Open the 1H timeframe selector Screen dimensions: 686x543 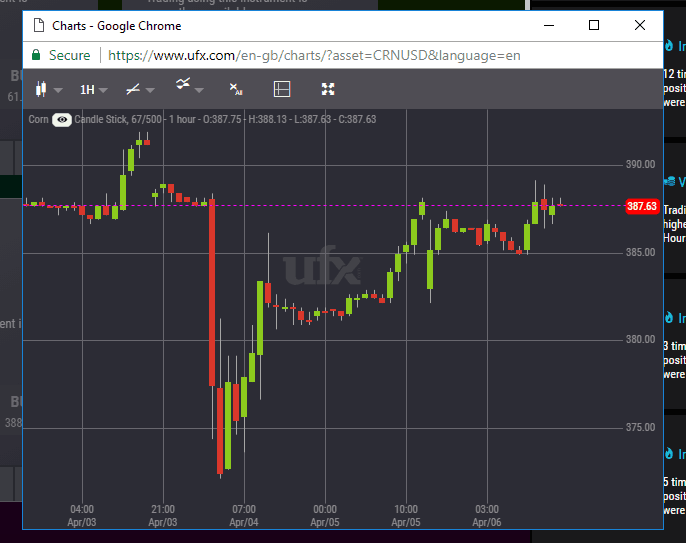pos(93,90)
